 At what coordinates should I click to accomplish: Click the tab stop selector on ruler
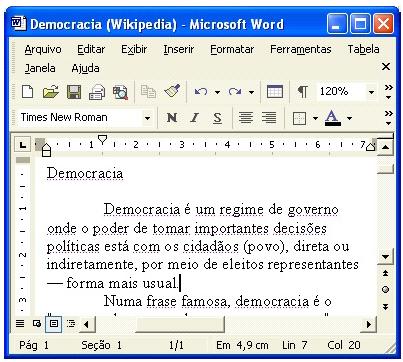pos(22,145)
